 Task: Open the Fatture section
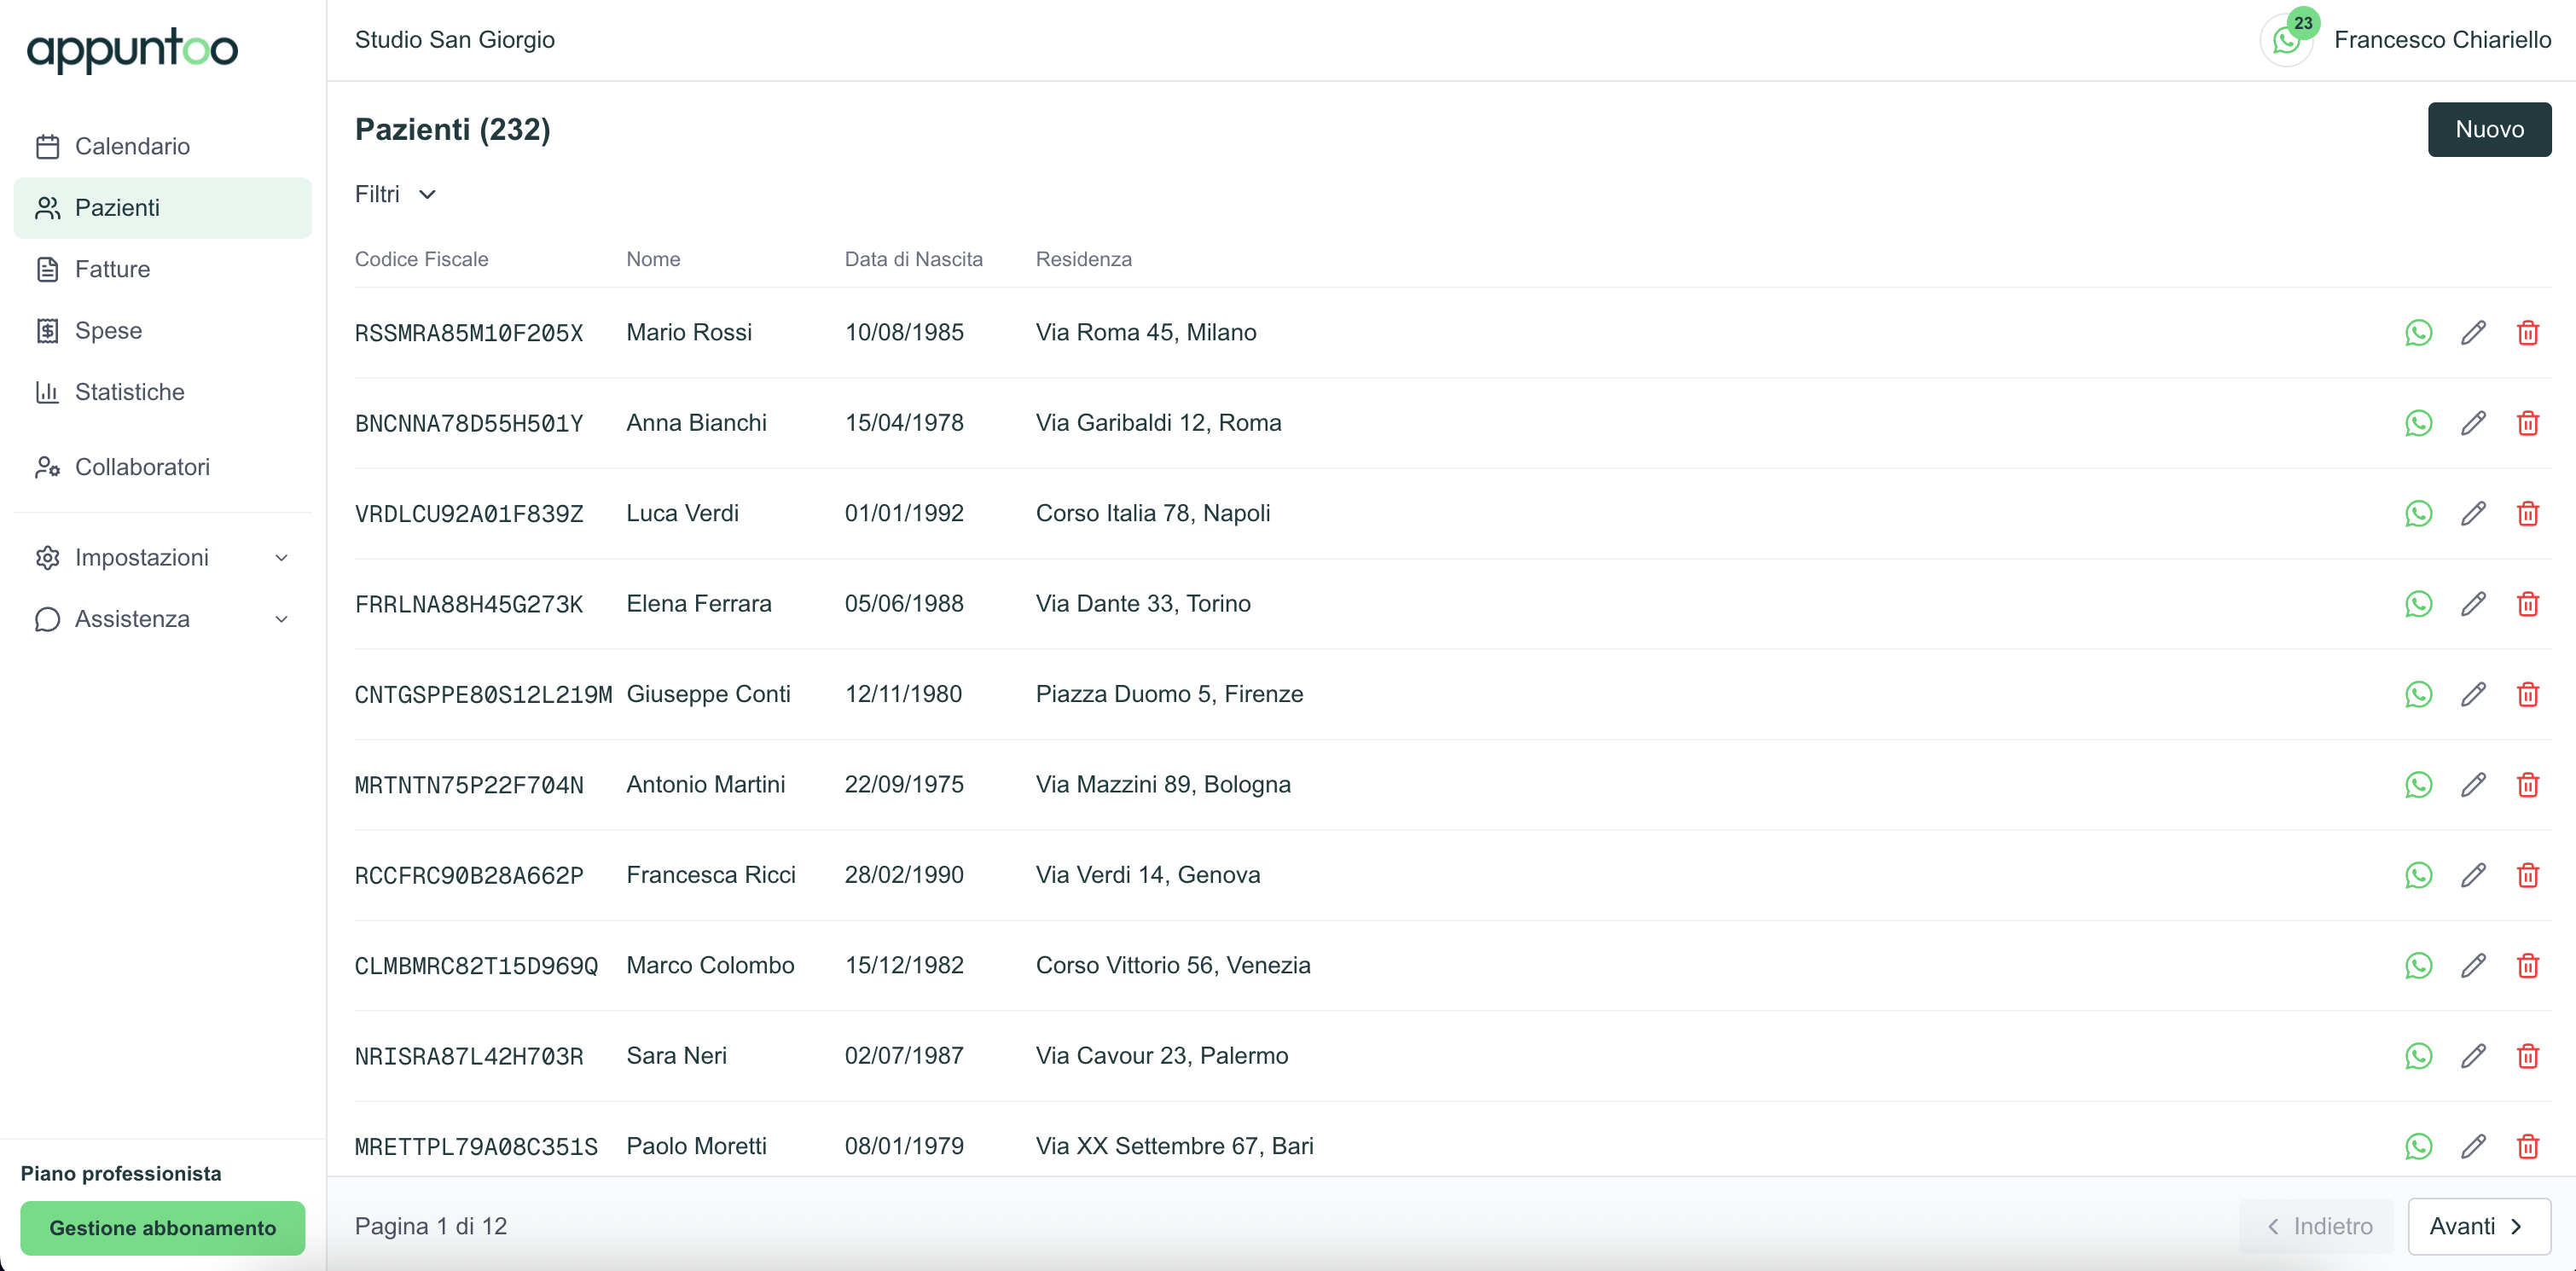pos(112,269)
